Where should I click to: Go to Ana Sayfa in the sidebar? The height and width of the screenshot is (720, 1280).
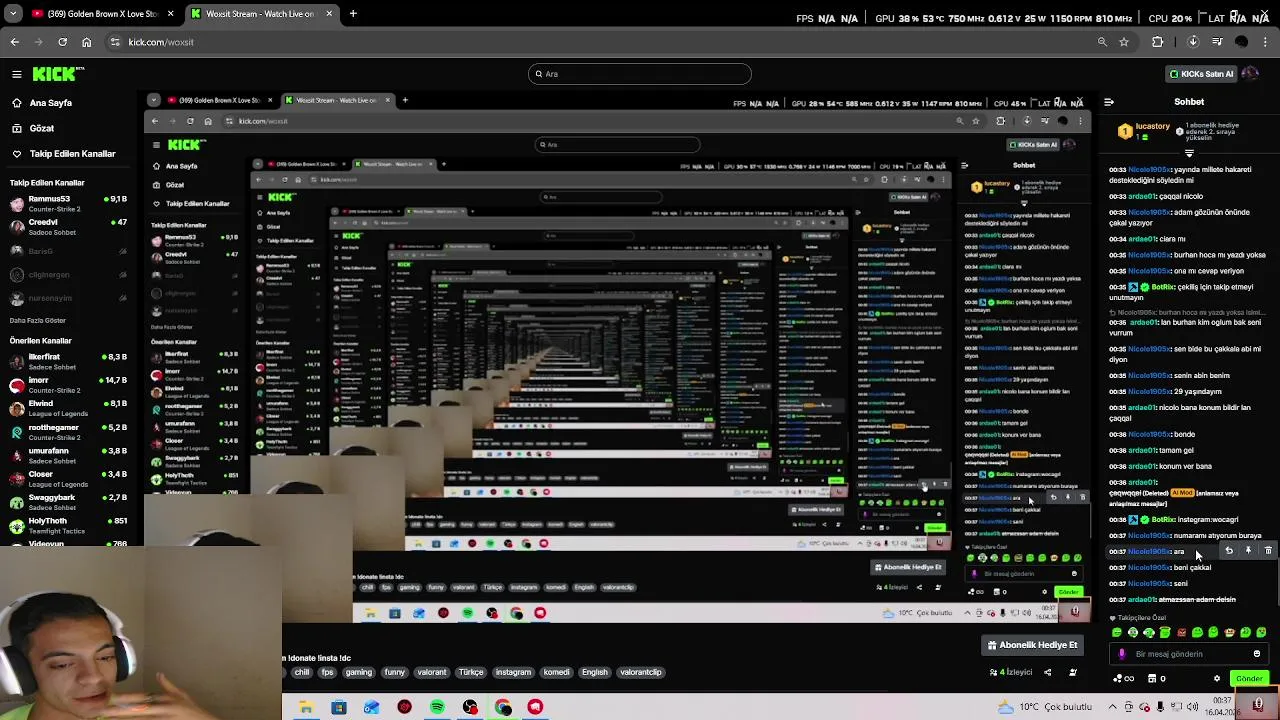coord(41,103)
